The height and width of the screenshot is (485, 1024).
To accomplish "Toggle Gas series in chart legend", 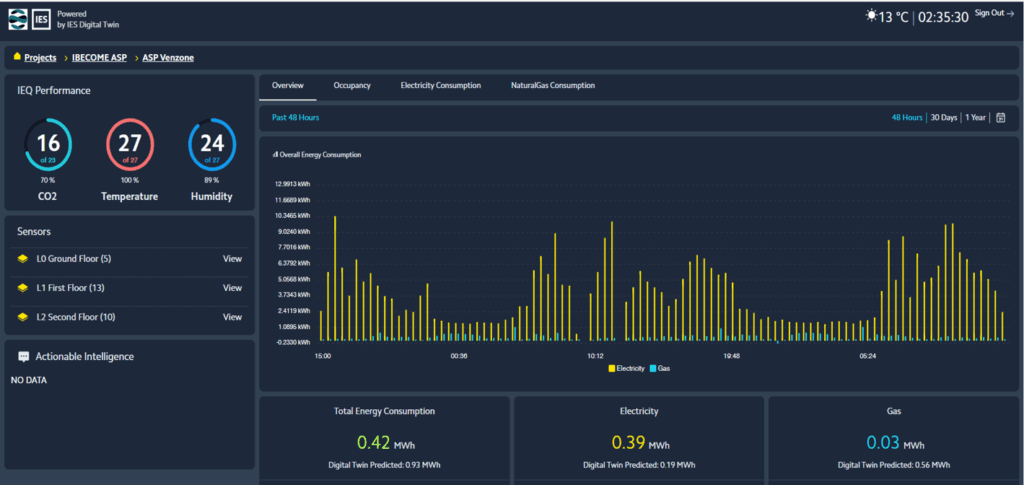I will pyautogui.click(x=659, y=369).
